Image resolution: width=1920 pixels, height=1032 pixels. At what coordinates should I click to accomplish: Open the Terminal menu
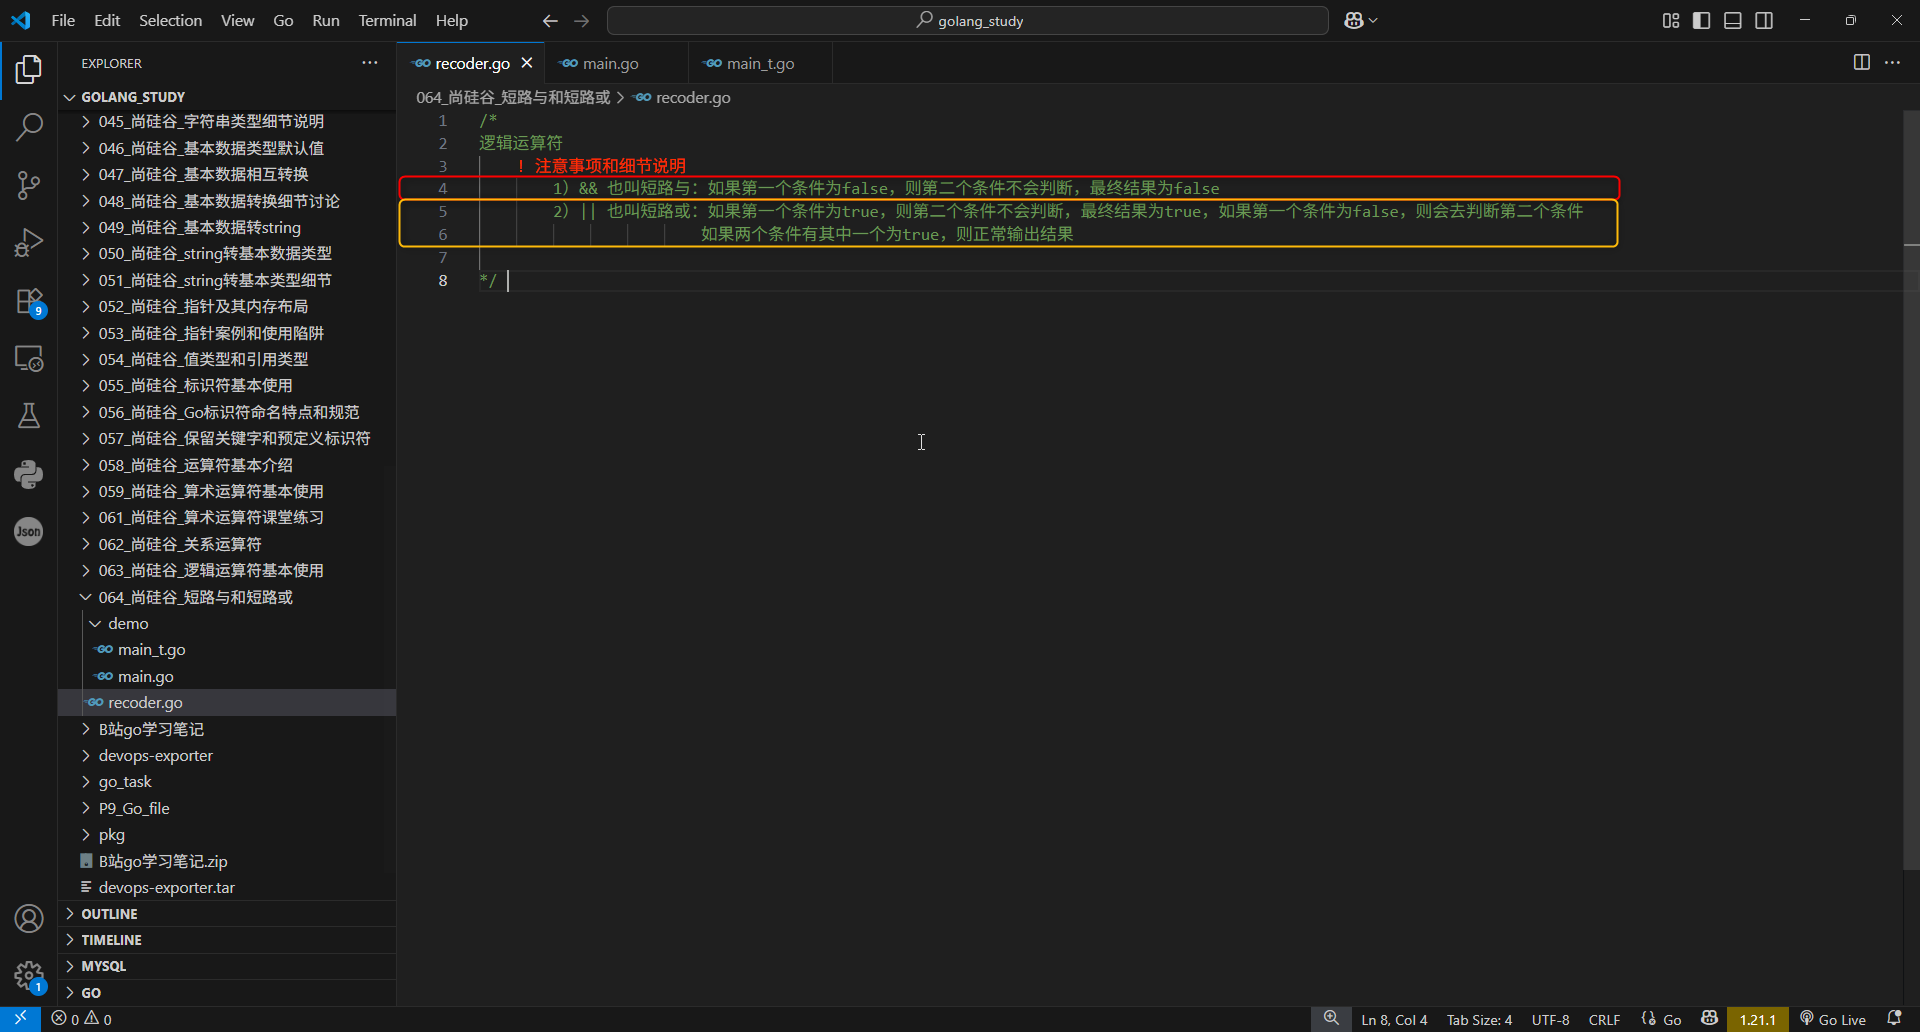point(387,20)
